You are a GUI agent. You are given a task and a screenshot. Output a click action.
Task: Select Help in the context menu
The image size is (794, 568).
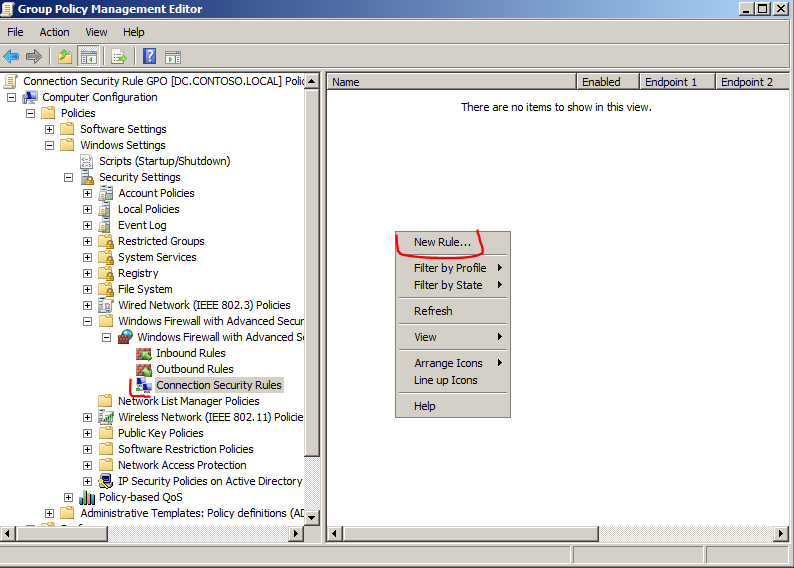[x=453, y=407]
